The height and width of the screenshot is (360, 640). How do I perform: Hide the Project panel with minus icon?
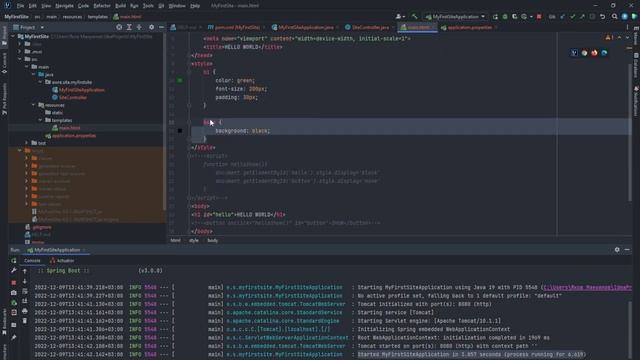coord(161,27)
